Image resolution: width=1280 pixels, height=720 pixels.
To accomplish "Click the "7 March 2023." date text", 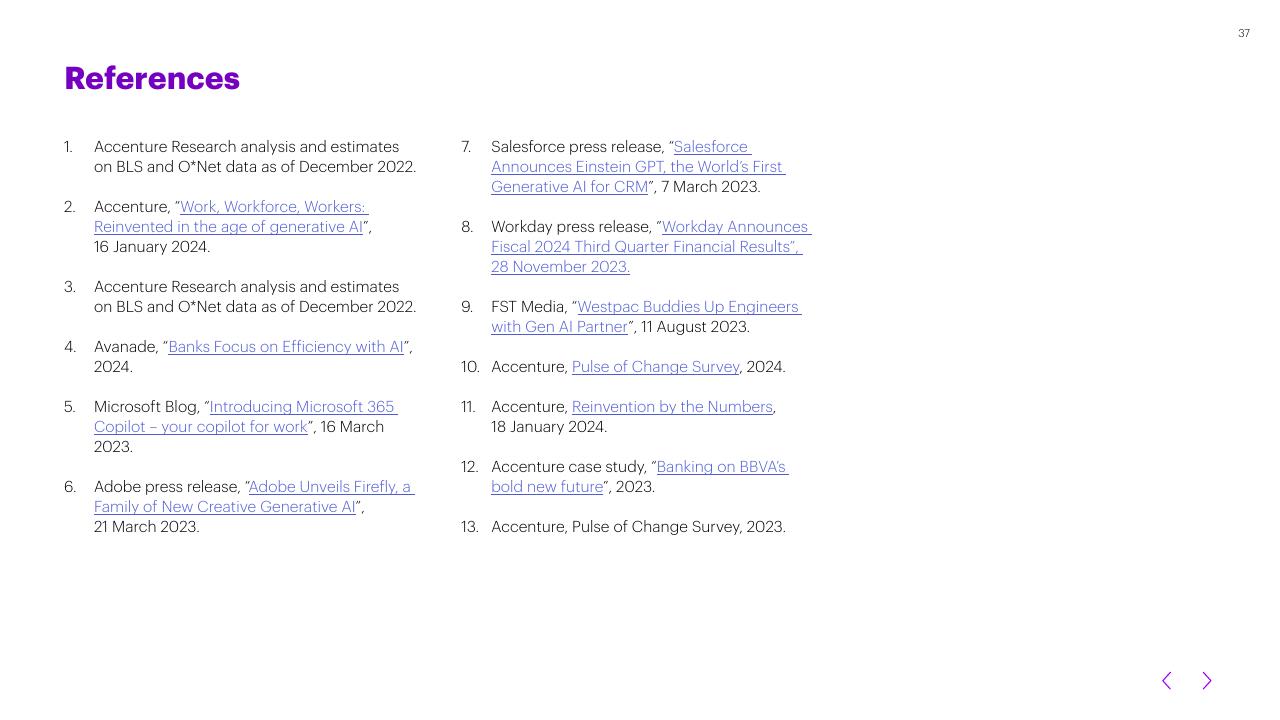I will coord(711,187).
